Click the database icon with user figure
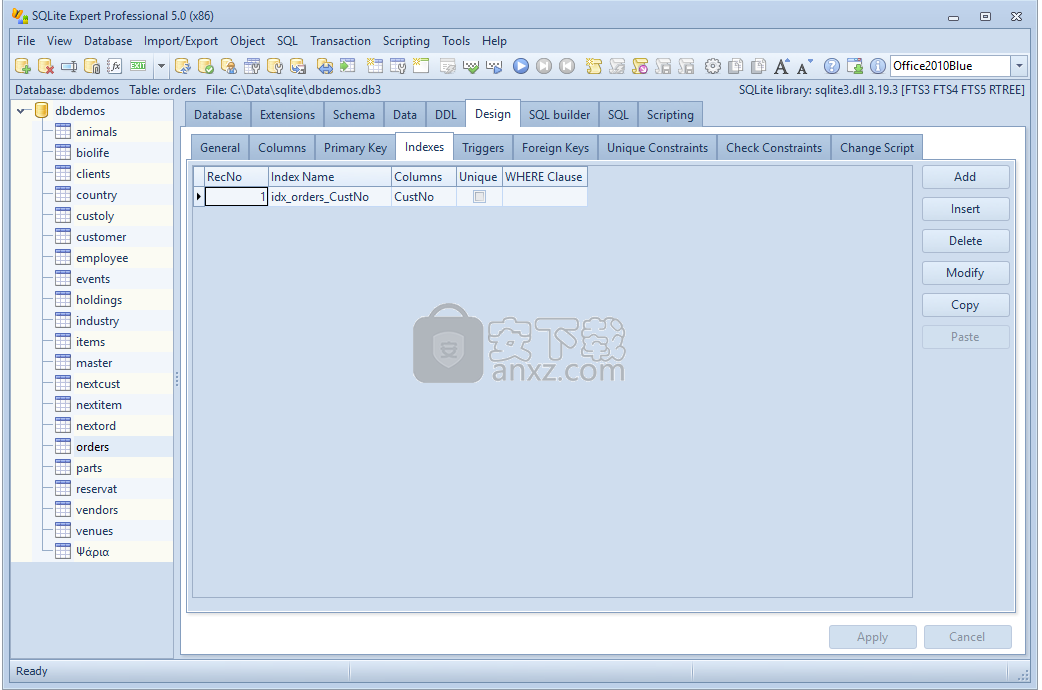 [x=229, y=66]
